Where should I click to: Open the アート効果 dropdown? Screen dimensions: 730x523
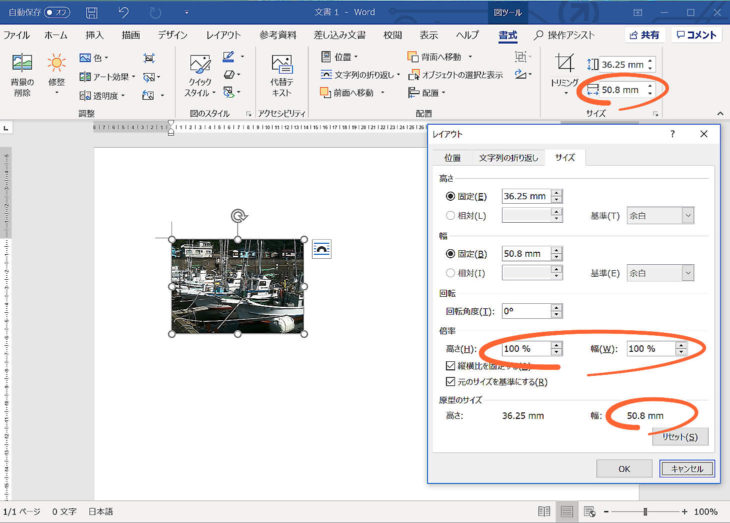click(110, 76)
